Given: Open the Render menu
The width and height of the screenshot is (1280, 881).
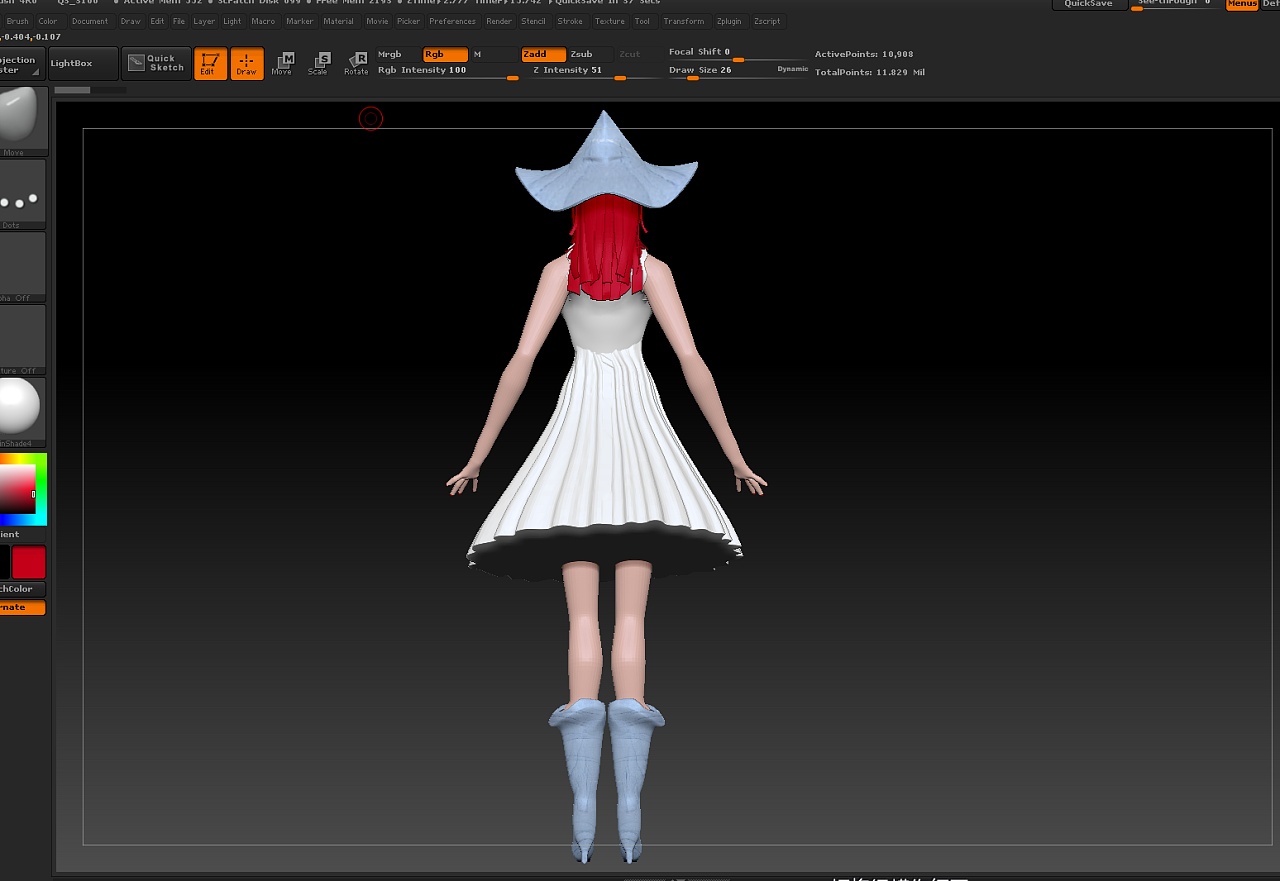Looking at the screenshot, I should click(499, 21).
